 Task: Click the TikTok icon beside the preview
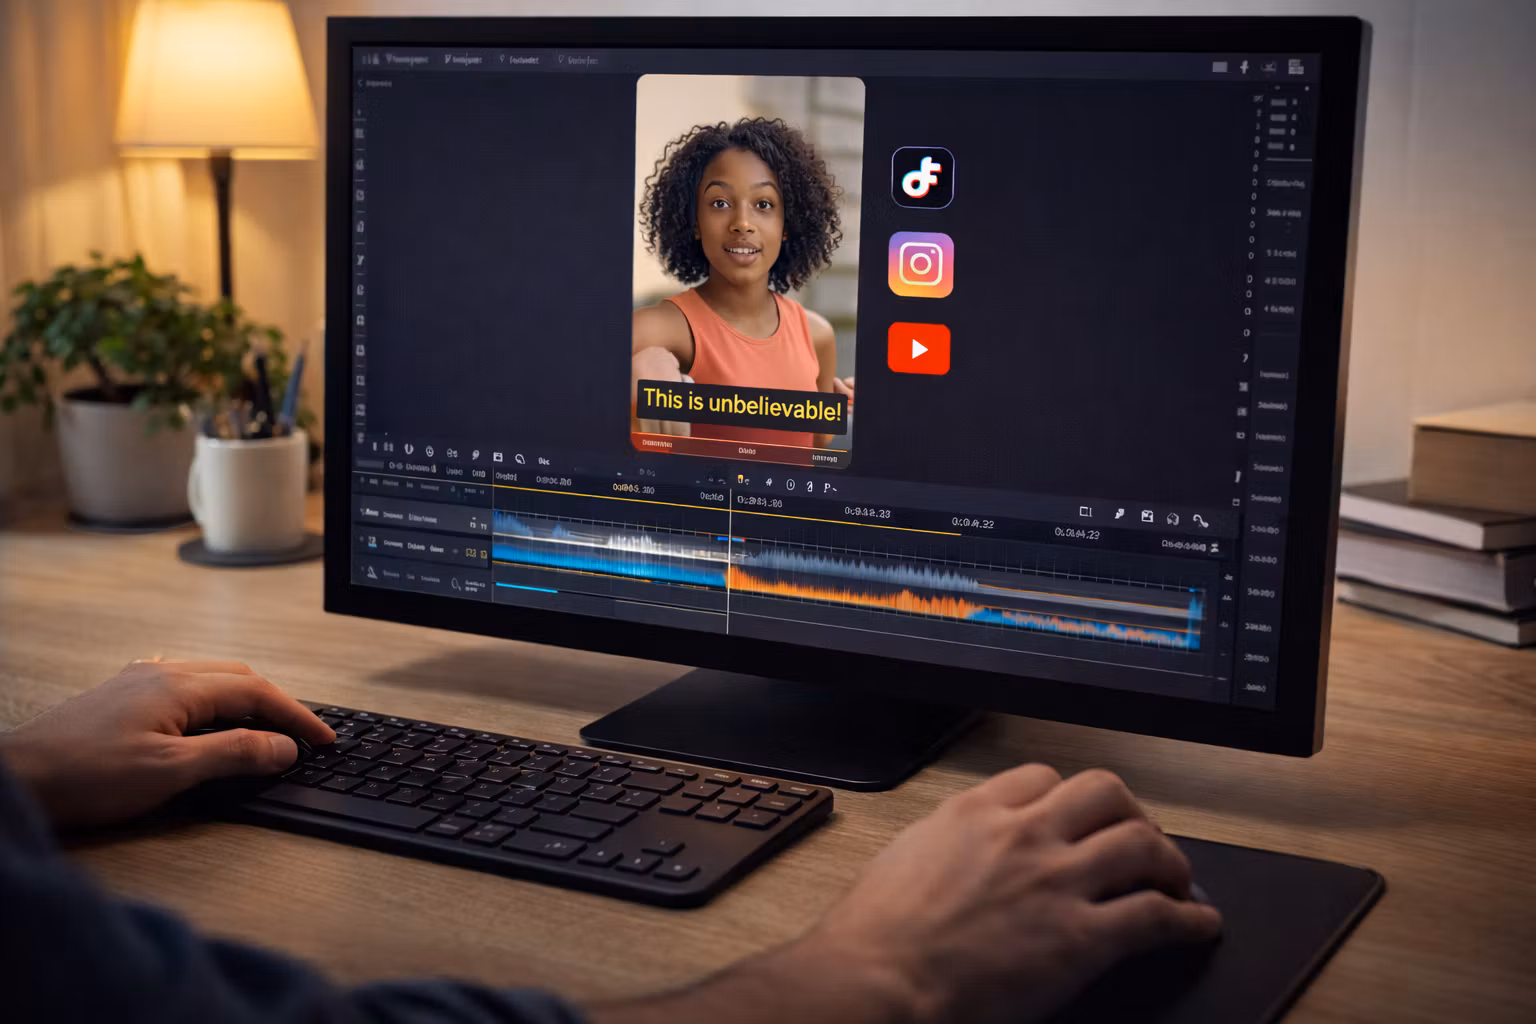[x=922, y=178]
